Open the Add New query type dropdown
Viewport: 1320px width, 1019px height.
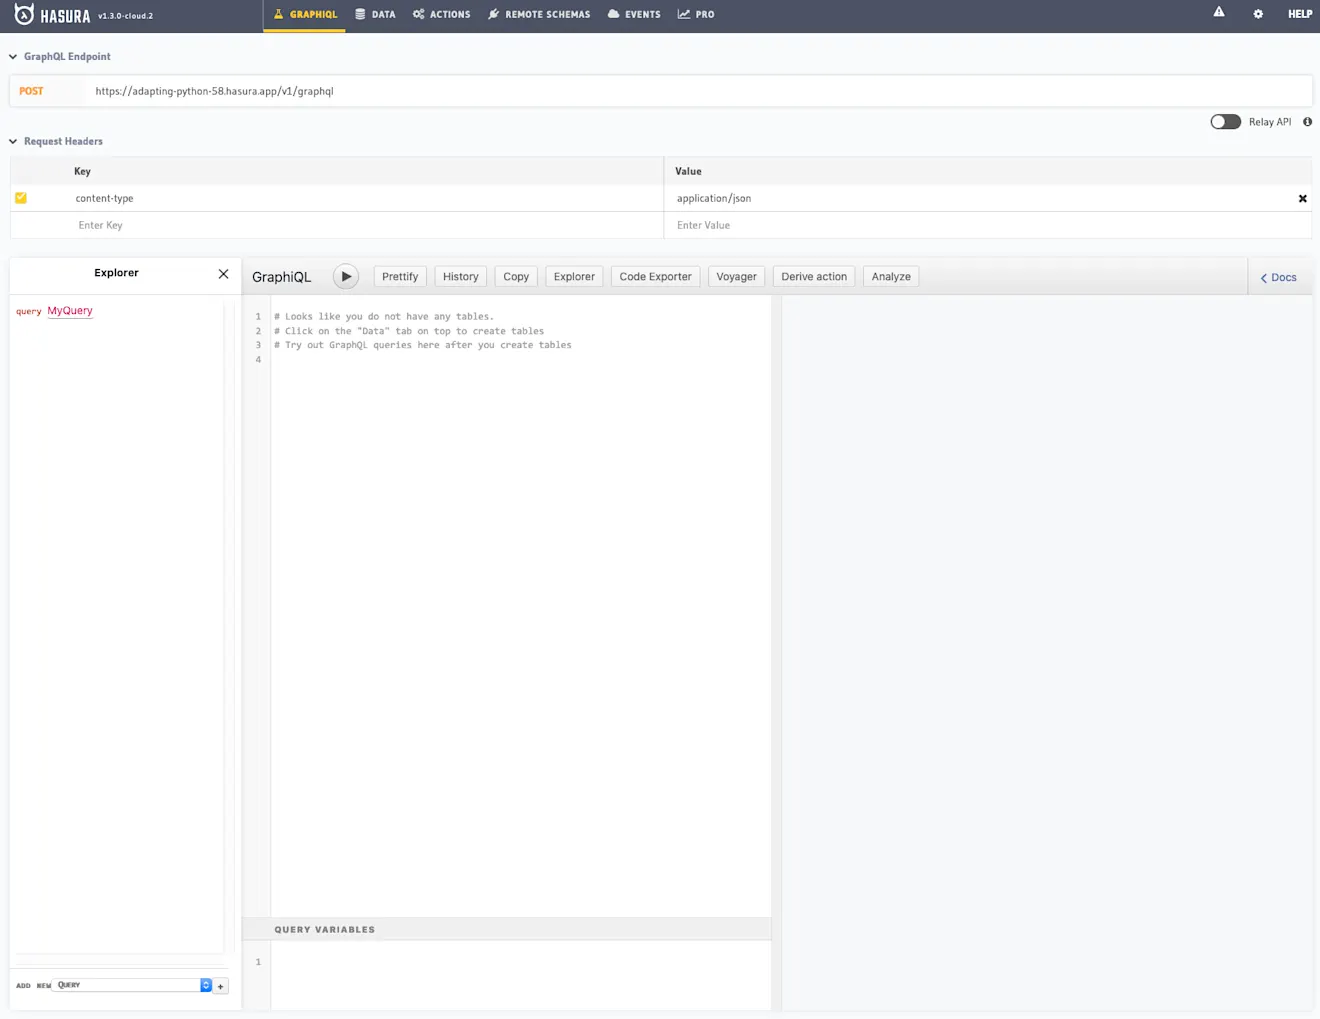pyautogui.click(x=133, y=985)
